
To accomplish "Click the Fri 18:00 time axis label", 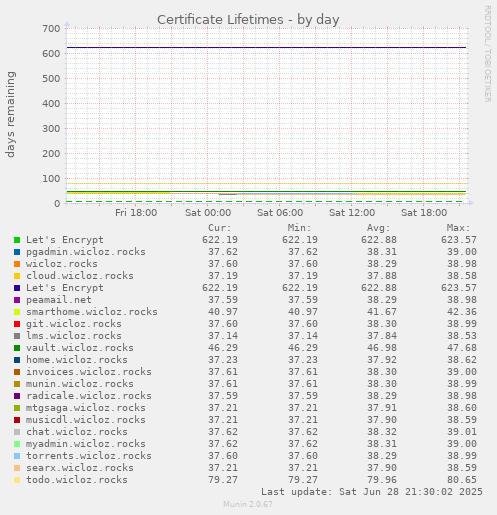I will [x=136, y=213].
